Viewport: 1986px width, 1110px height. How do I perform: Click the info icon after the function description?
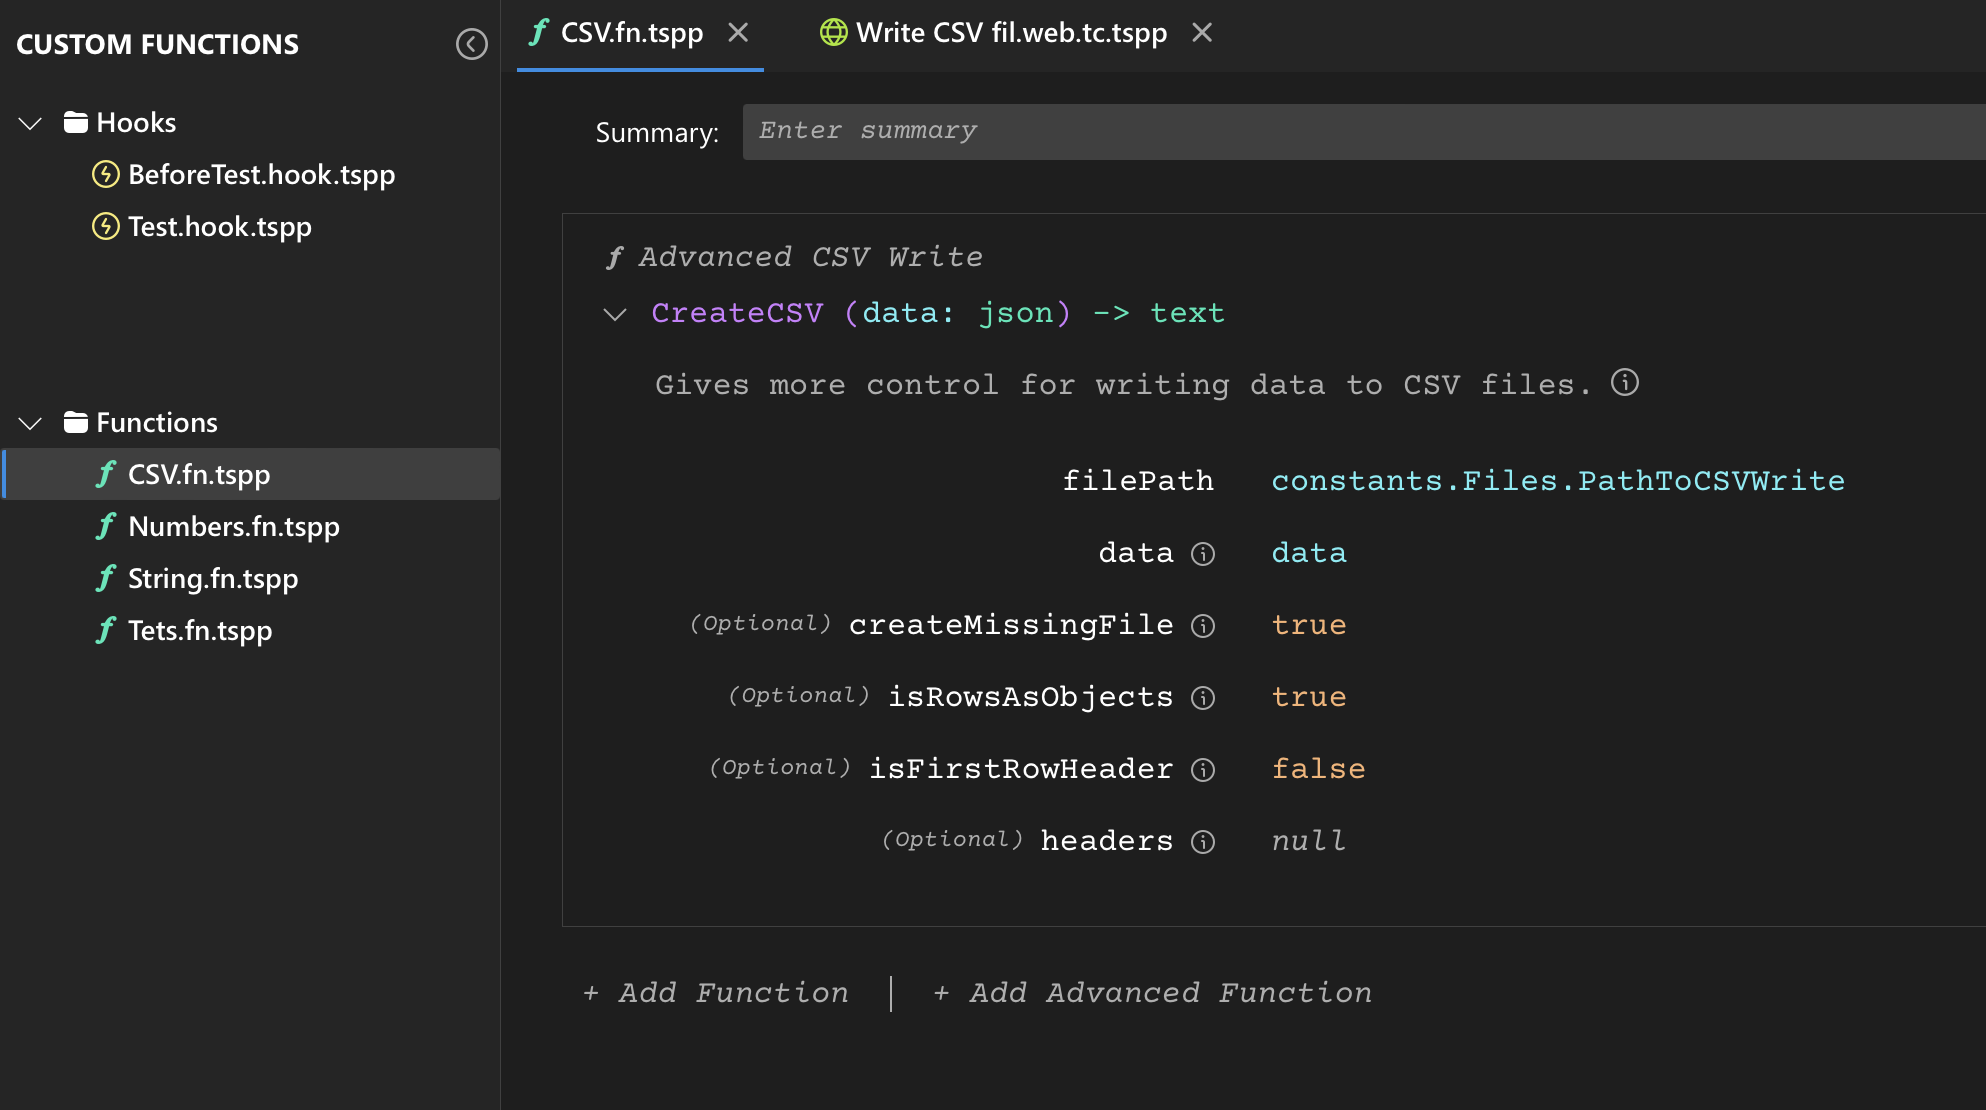(1626, 382)
